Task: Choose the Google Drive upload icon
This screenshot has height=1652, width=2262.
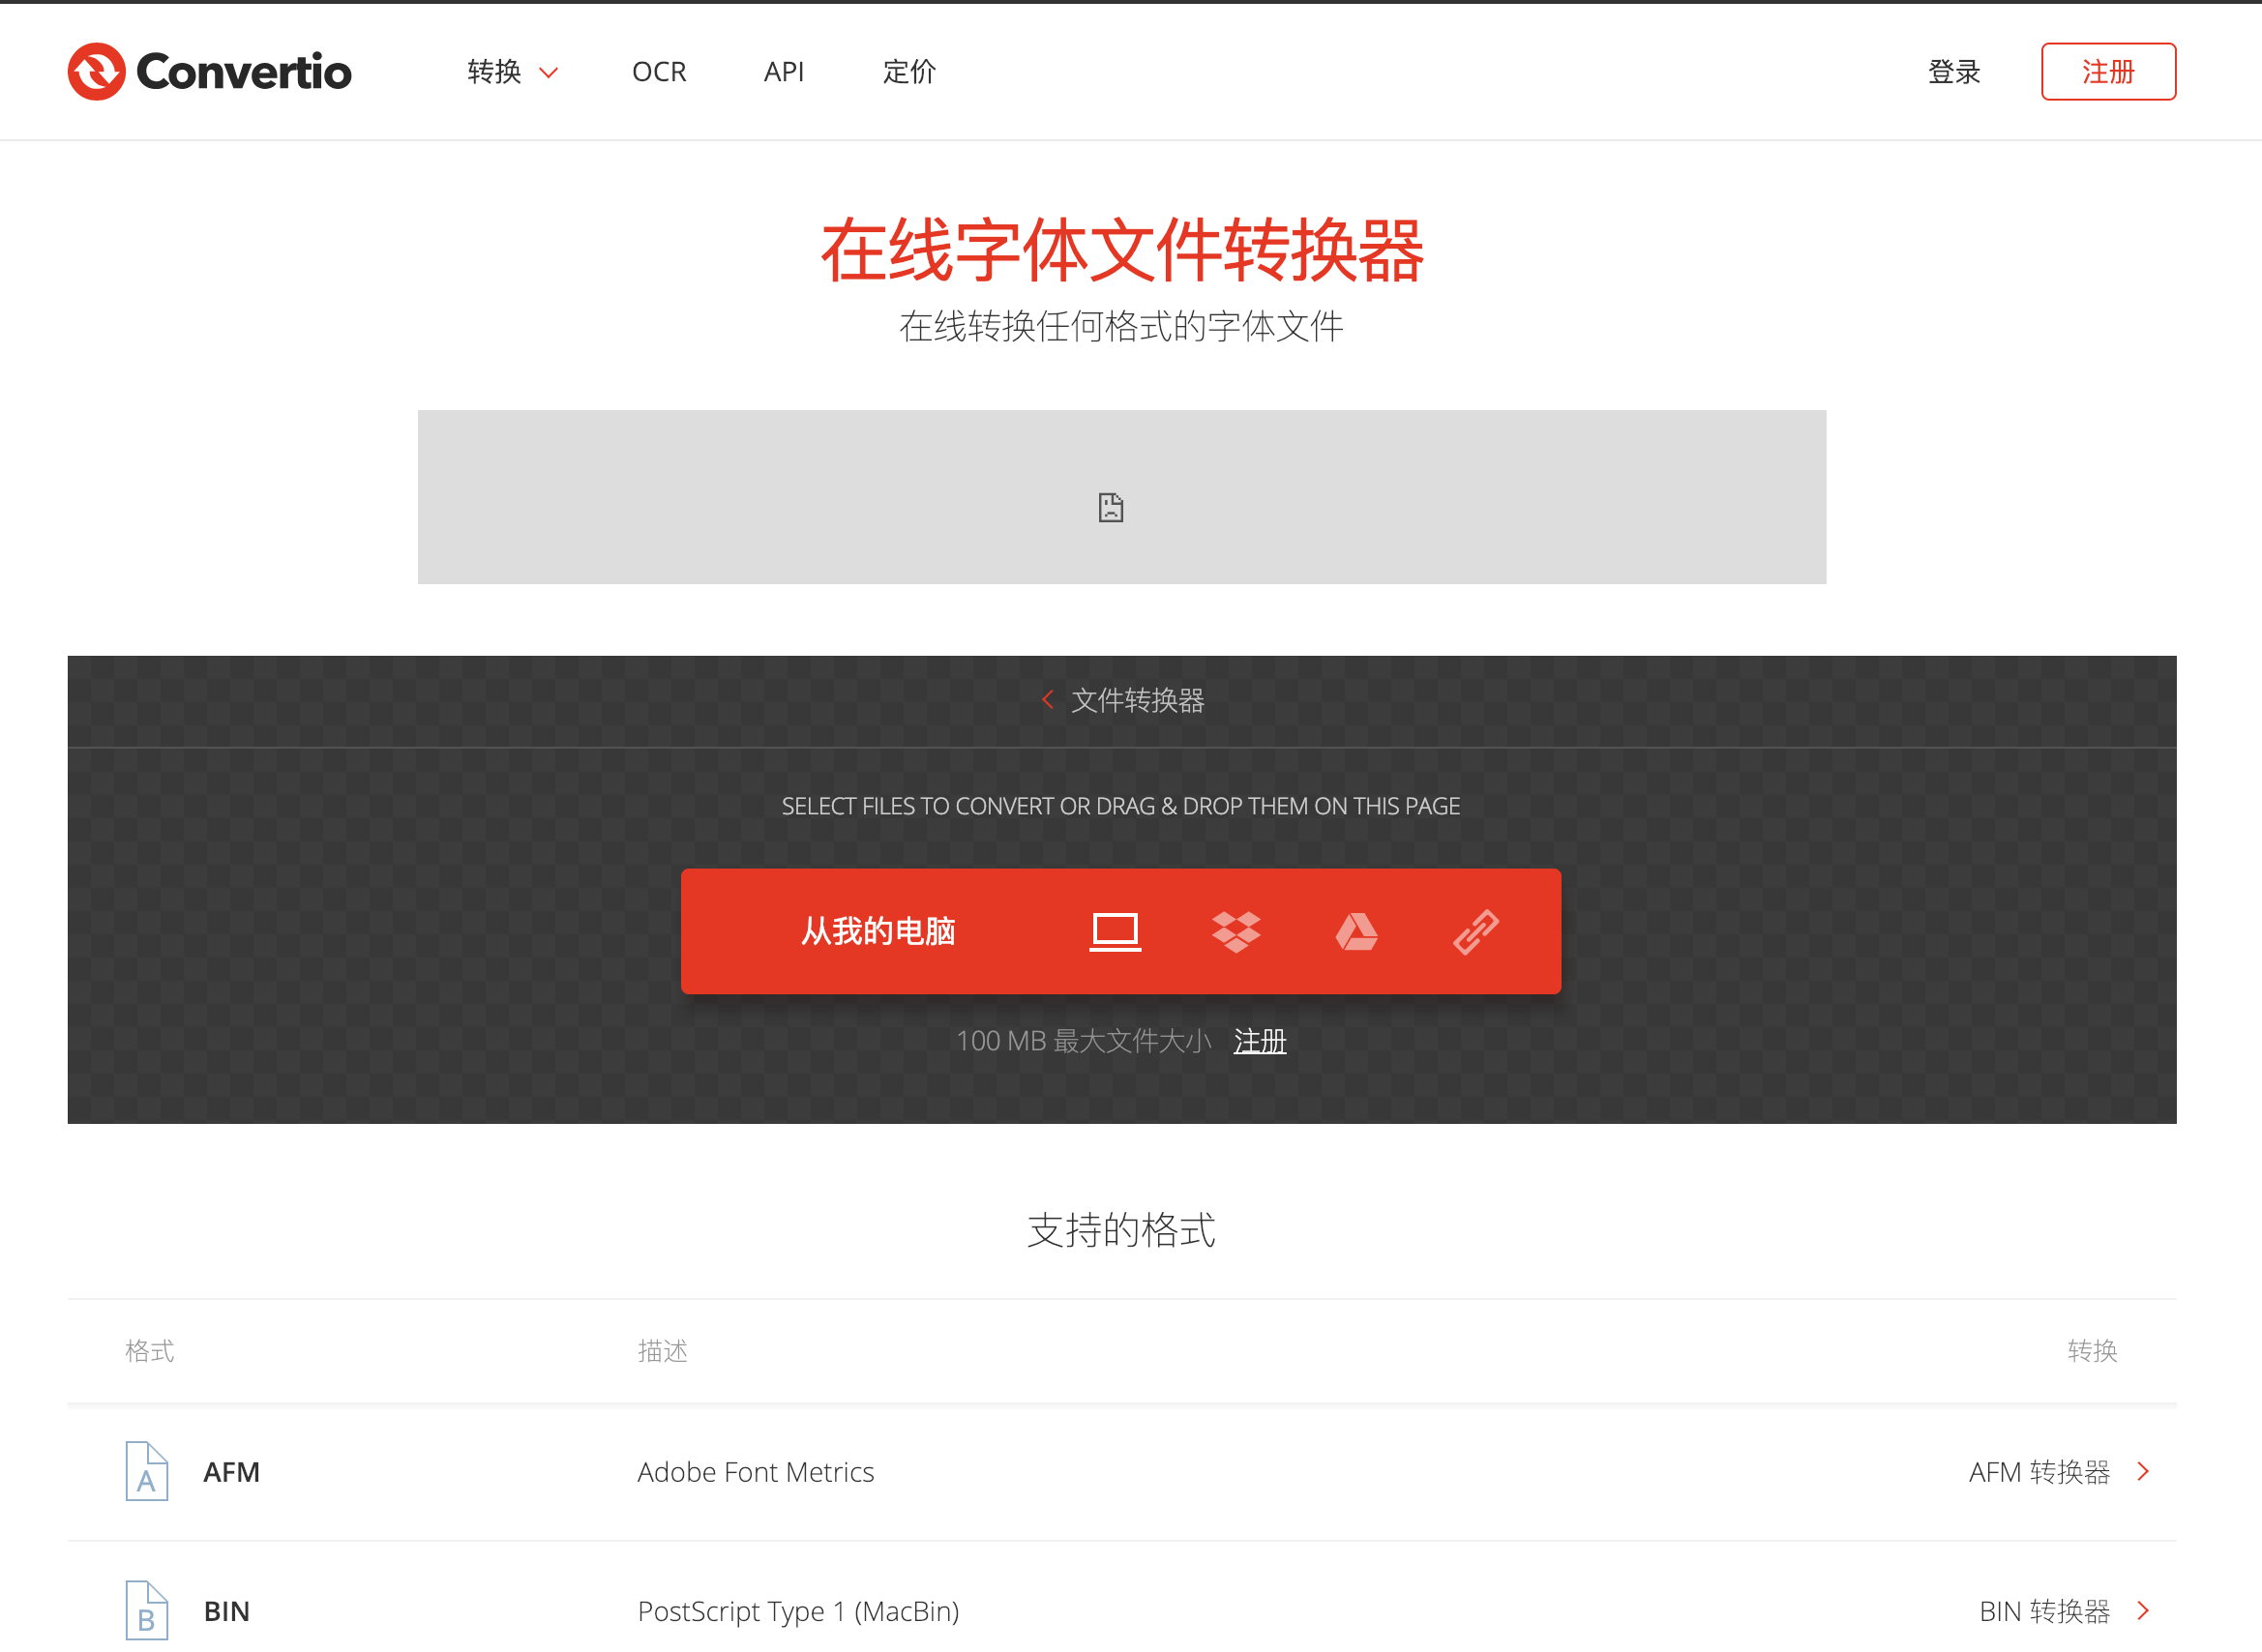Action: (x=1356, y=931)
